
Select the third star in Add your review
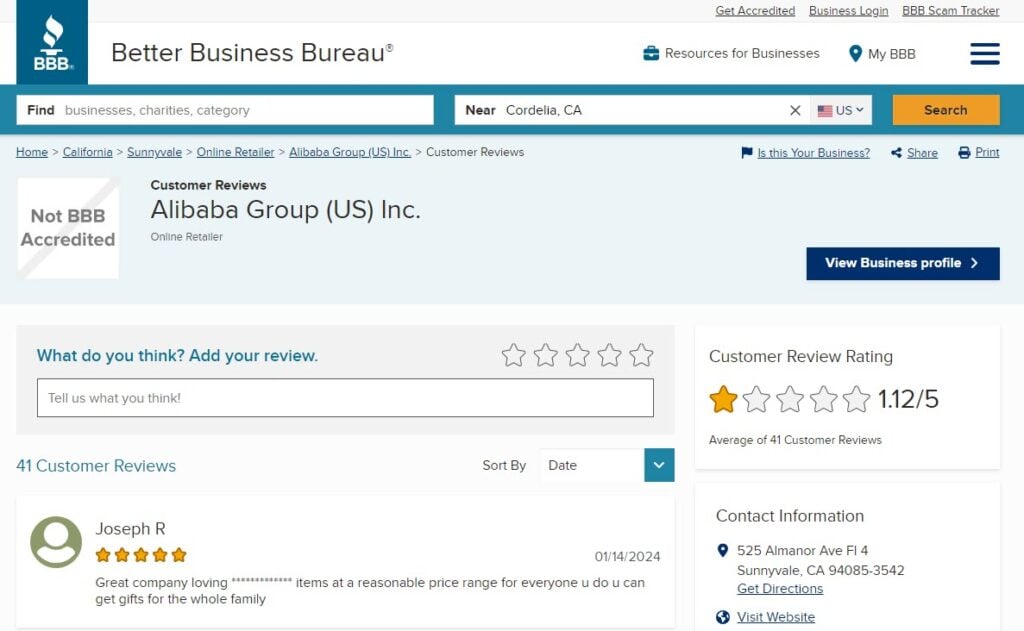tap(577, 355)
